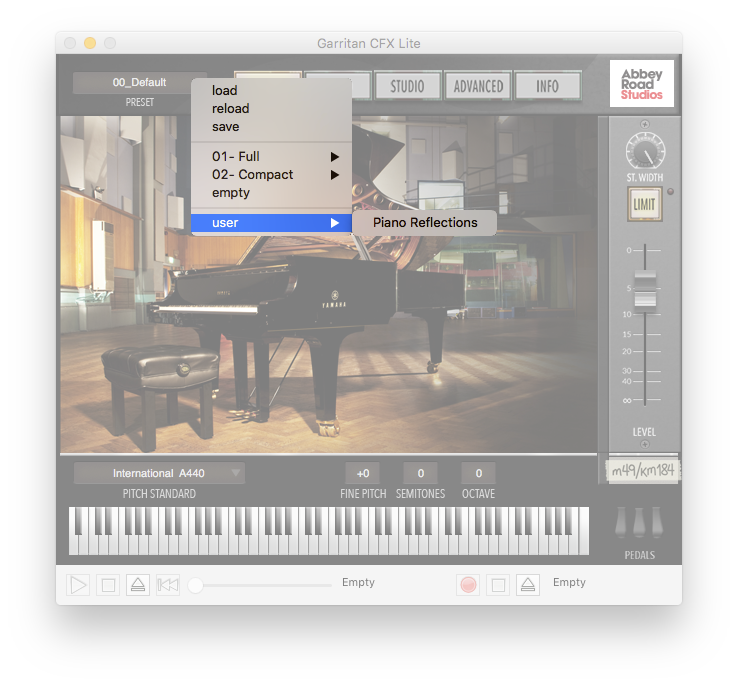Select load in preset menu

(x=271, y=90)
